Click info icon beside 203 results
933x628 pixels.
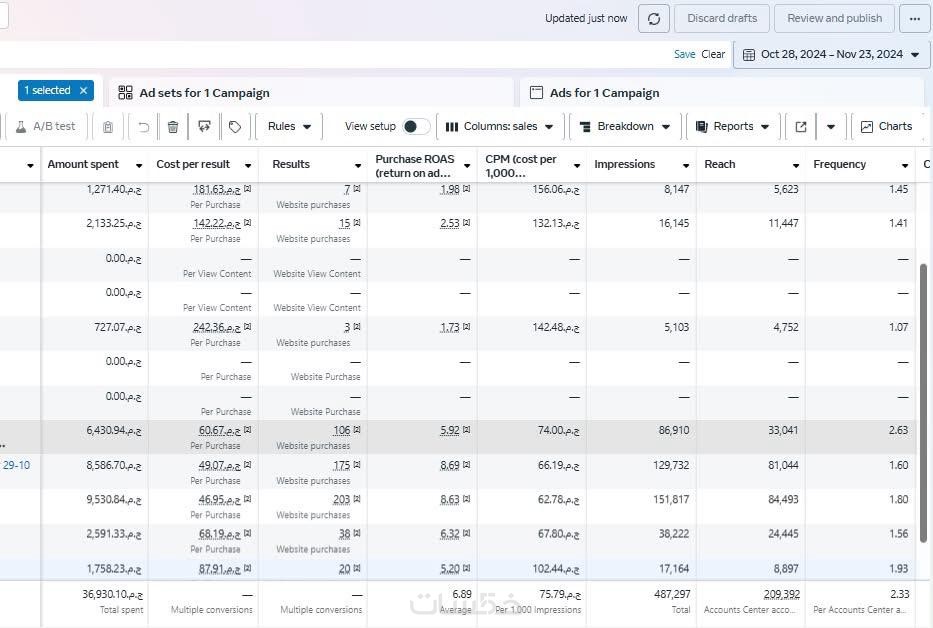click(357, 499)
